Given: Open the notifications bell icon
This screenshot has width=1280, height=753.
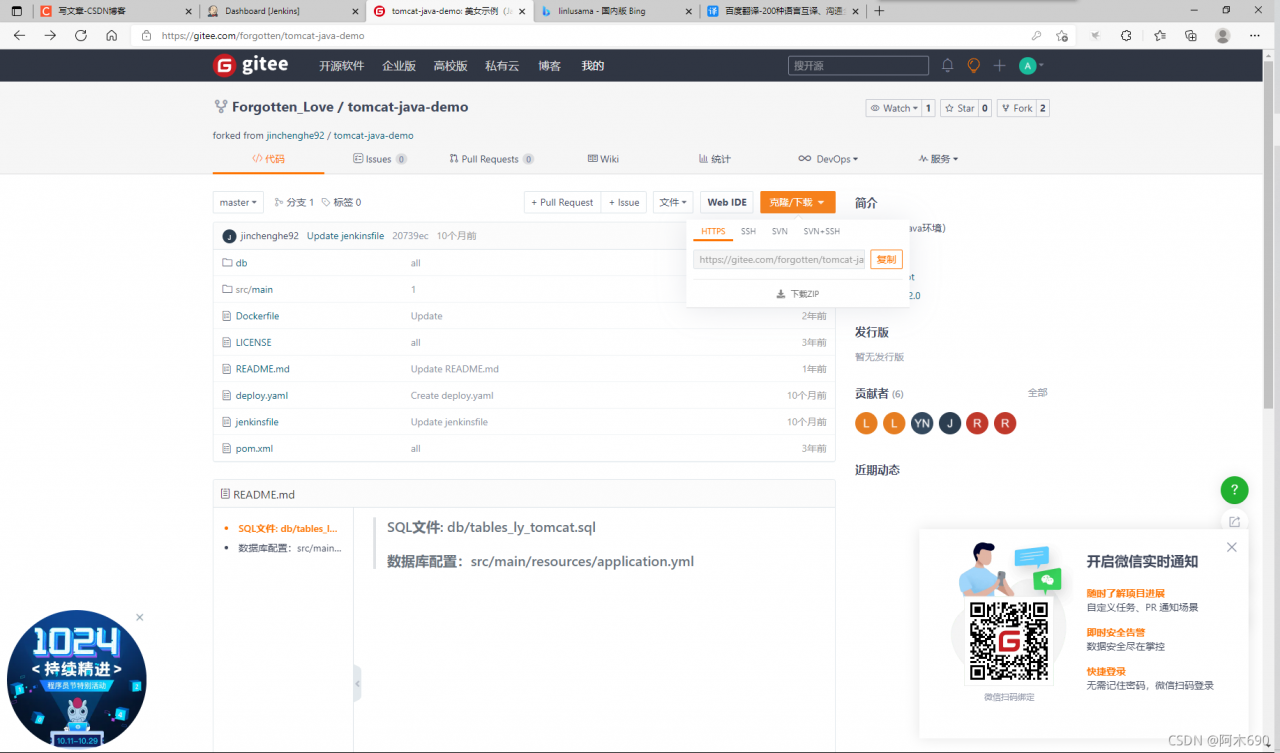Looking at the screenshot, I should 947,65.
